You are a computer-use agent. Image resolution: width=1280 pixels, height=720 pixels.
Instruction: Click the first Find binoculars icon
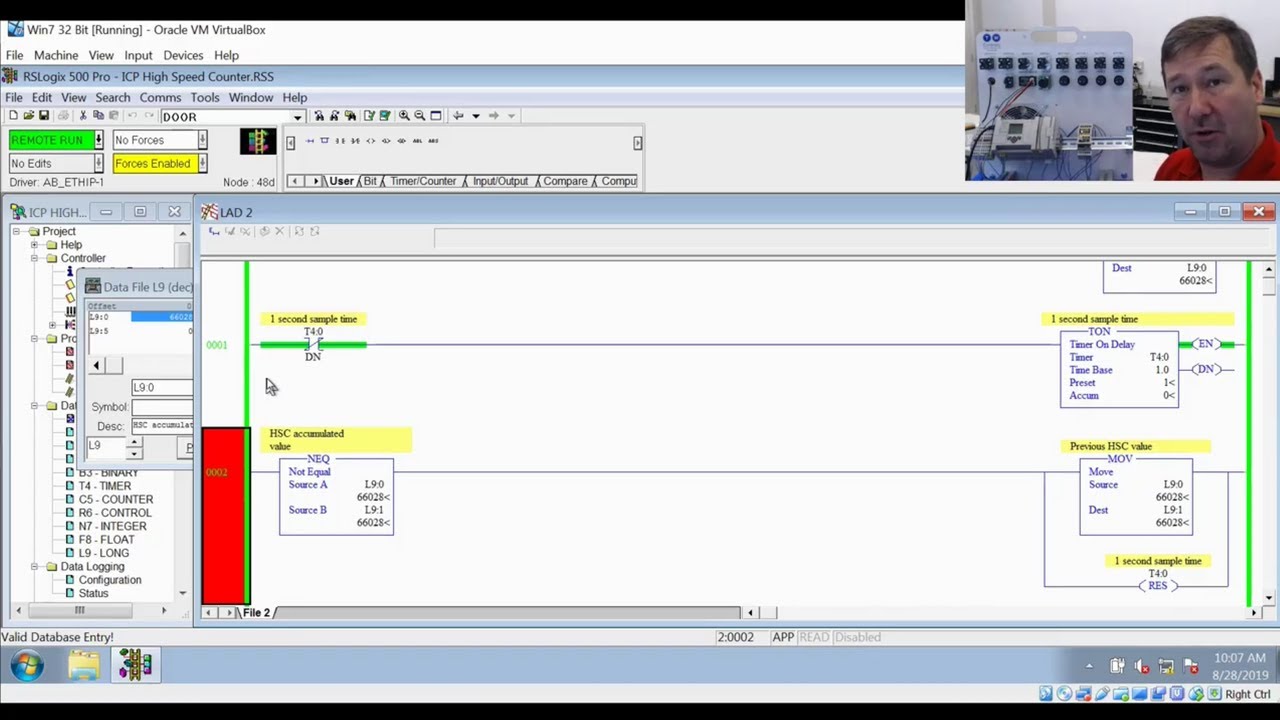click(319, 116)
